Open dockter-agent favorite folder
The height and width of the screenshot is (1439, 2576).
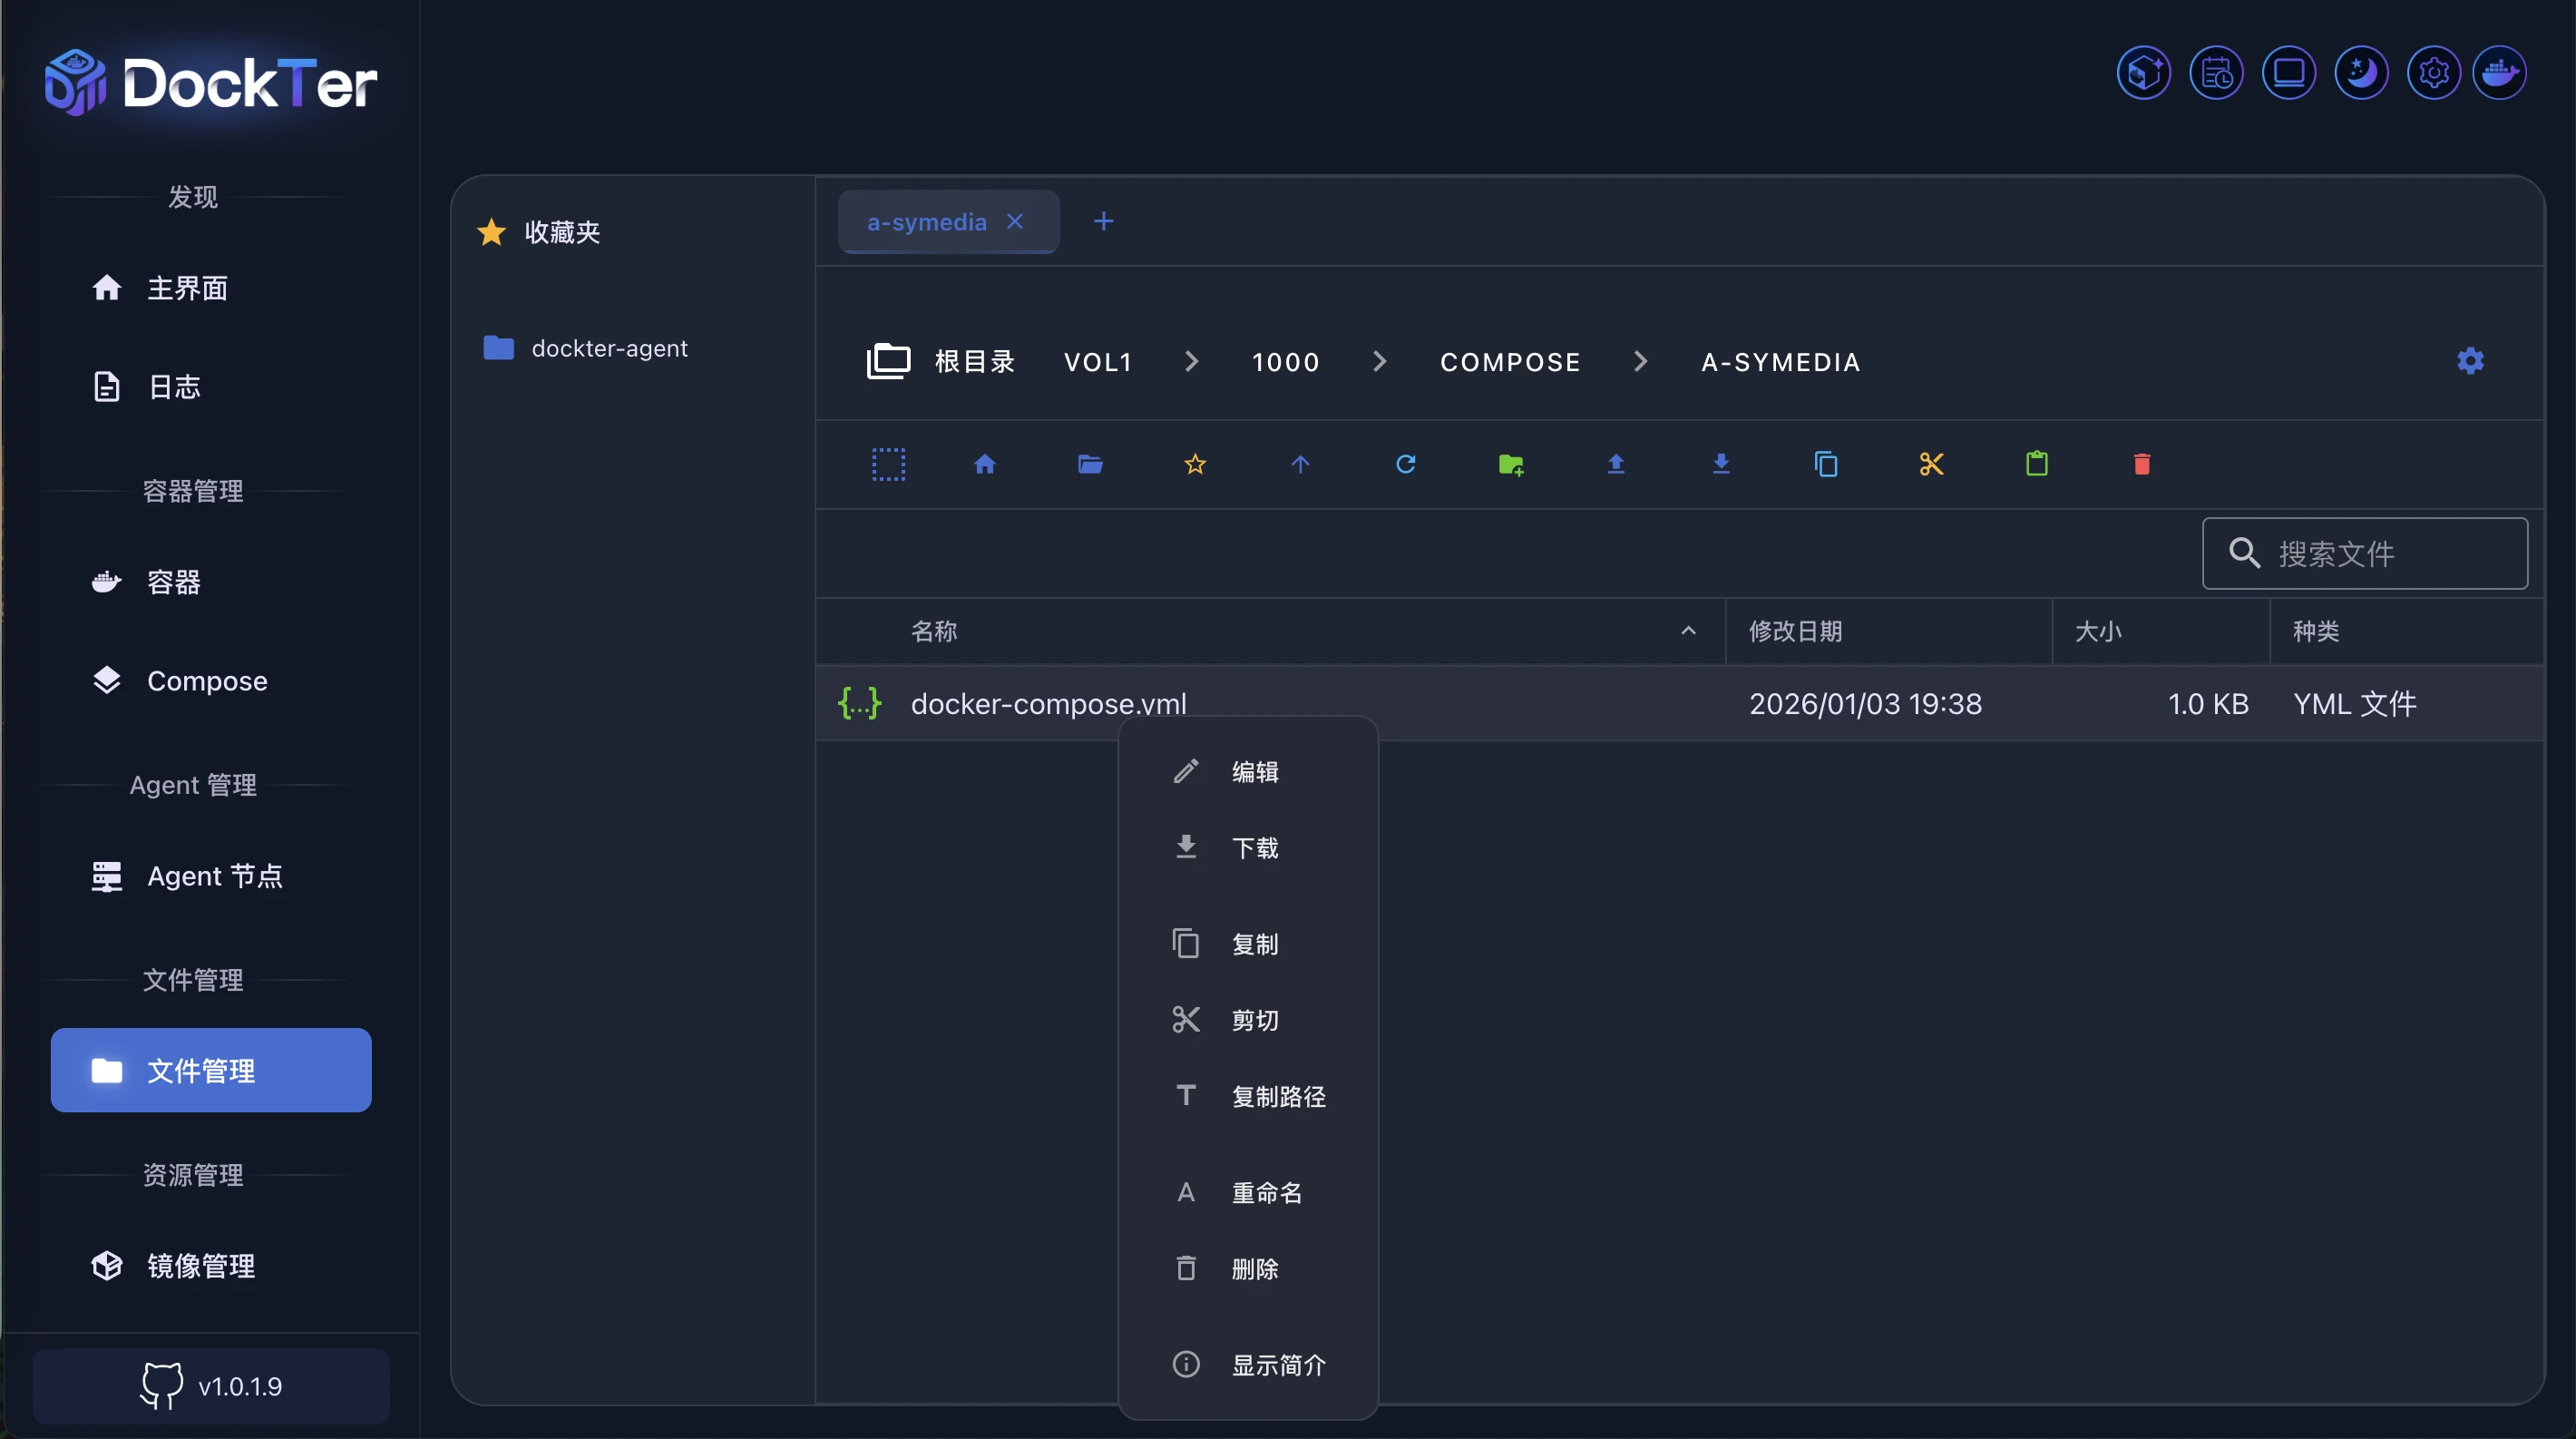click(608, 348)
